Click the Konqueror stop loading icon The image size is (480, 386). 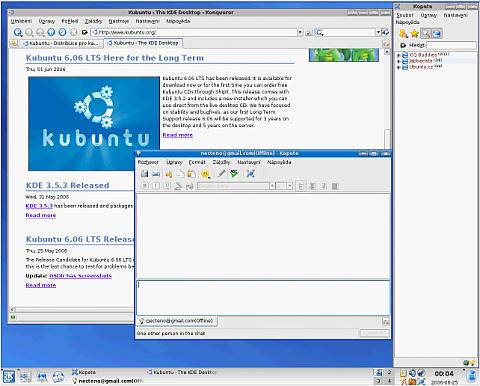pyautogui.click(x=74, y=32)
